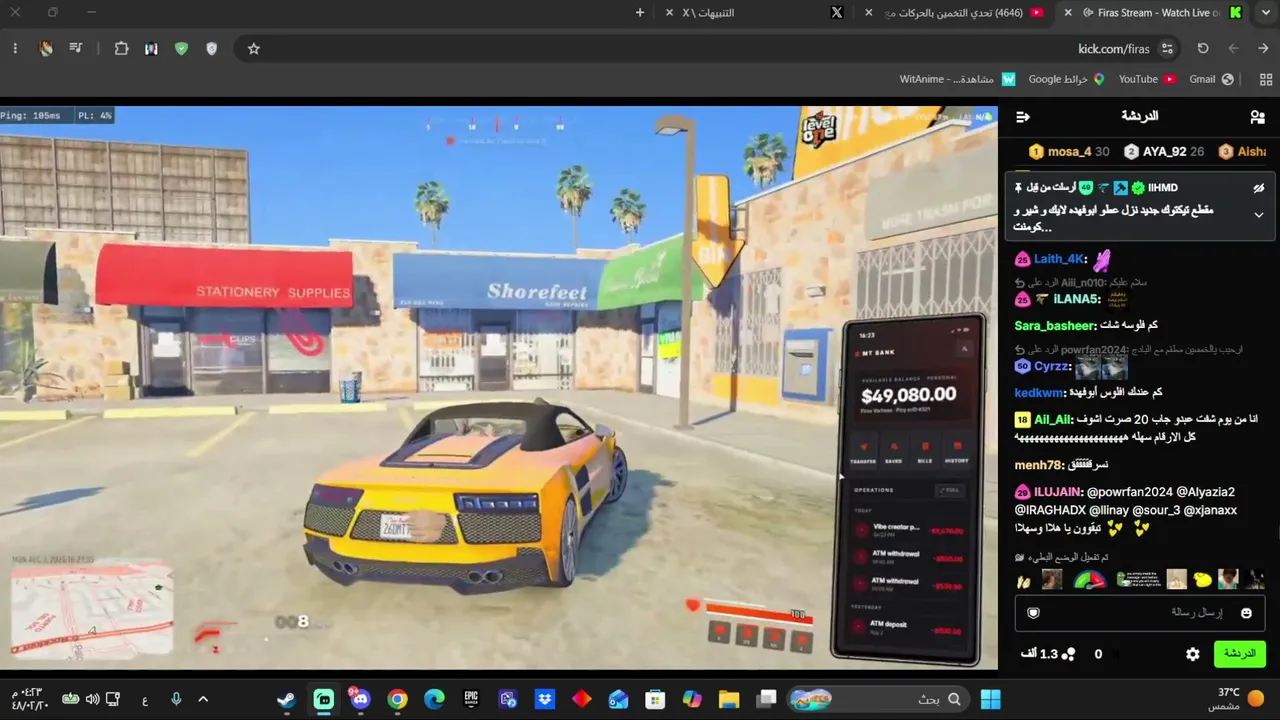This screenshot has width=1280, height=720.
Task: Expand the pinned message chevron
Action: (1259, 215)
